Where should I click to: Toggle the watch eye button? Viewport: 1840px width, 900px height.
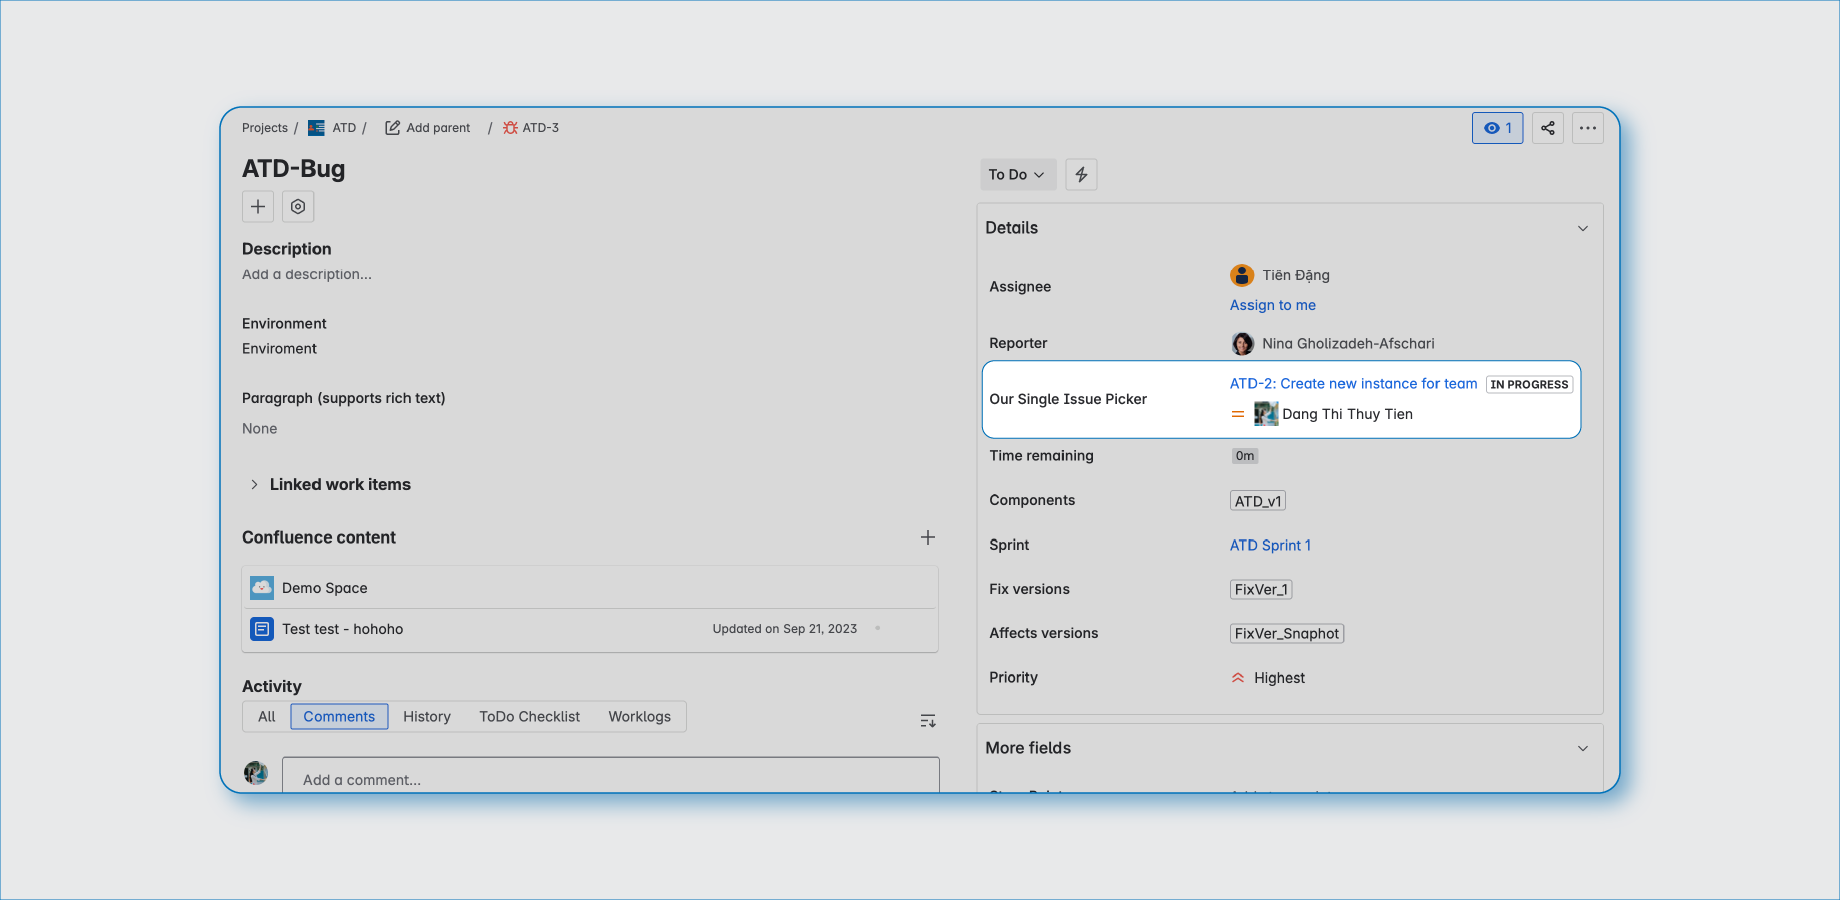(x=1497, y=128)
